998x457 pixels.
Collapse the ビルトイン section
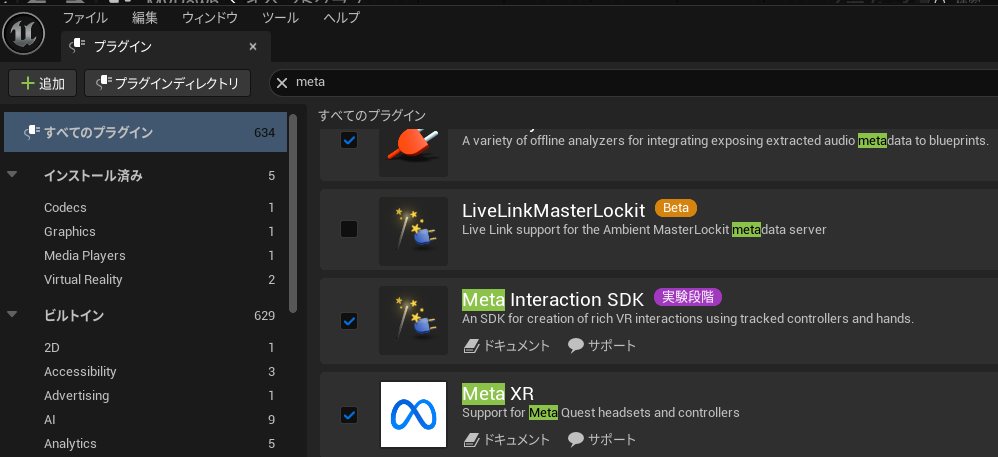tap(12, 314)
